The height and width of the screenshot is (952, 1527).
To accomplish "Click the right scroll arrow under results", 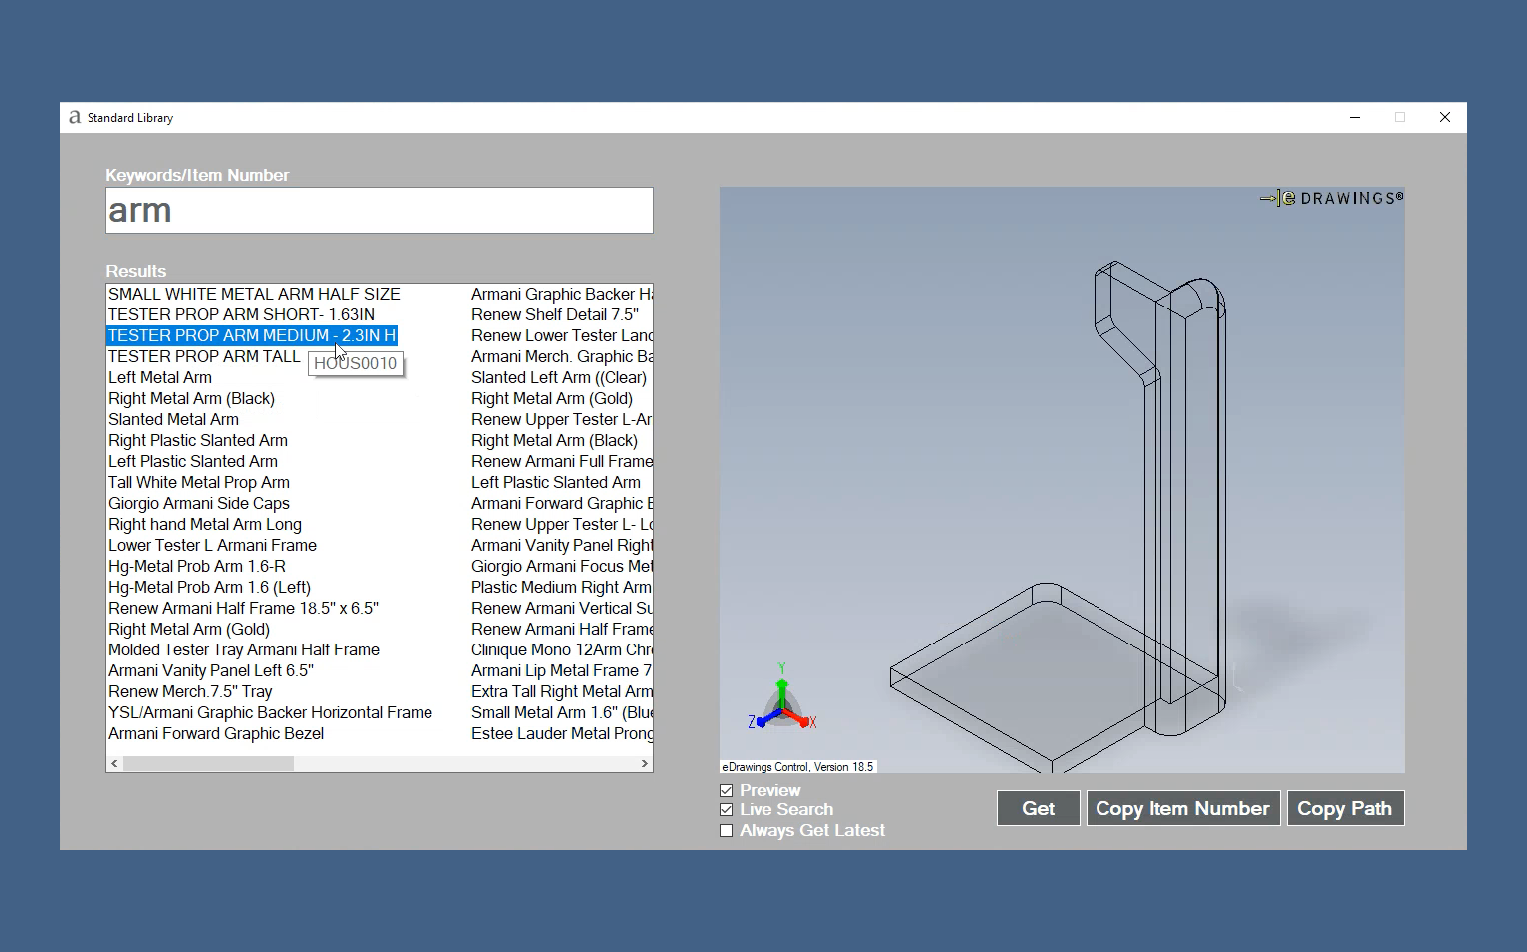I will (645, 763).
